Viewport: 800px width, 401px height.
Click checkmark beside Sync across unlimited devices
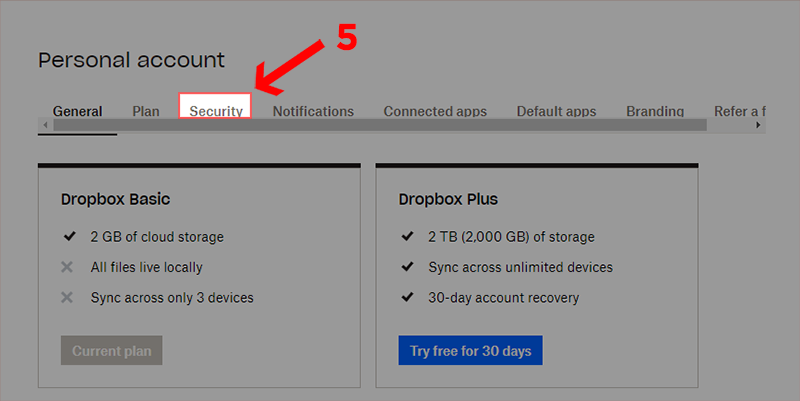point(407,267)
